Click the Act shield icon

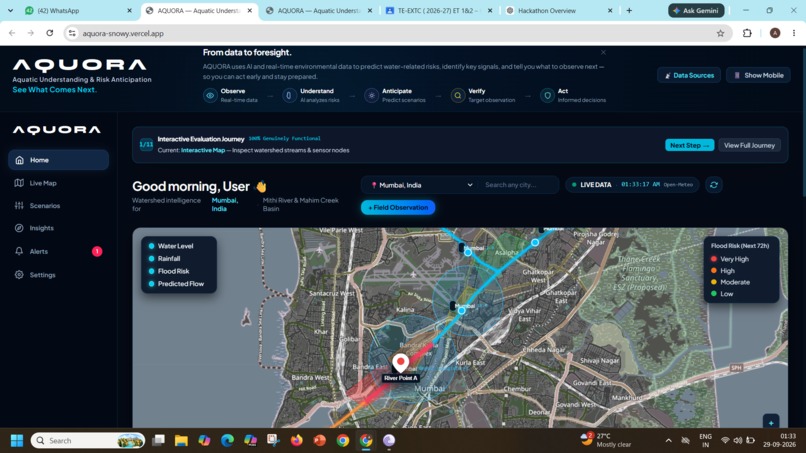(x=547, y=96)
